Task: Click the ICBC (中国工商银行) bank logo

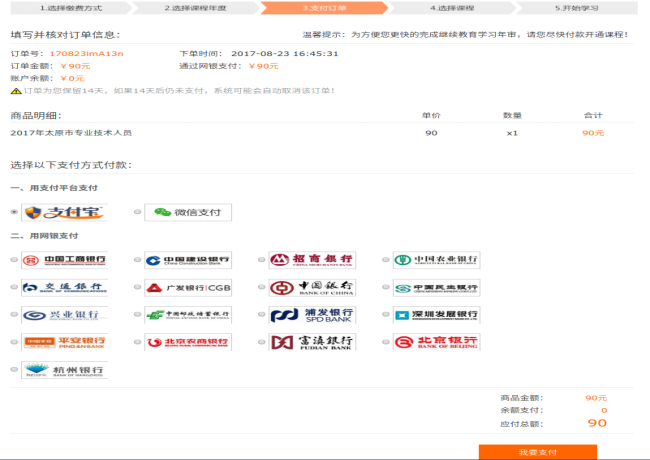Action: click(64, 261)
